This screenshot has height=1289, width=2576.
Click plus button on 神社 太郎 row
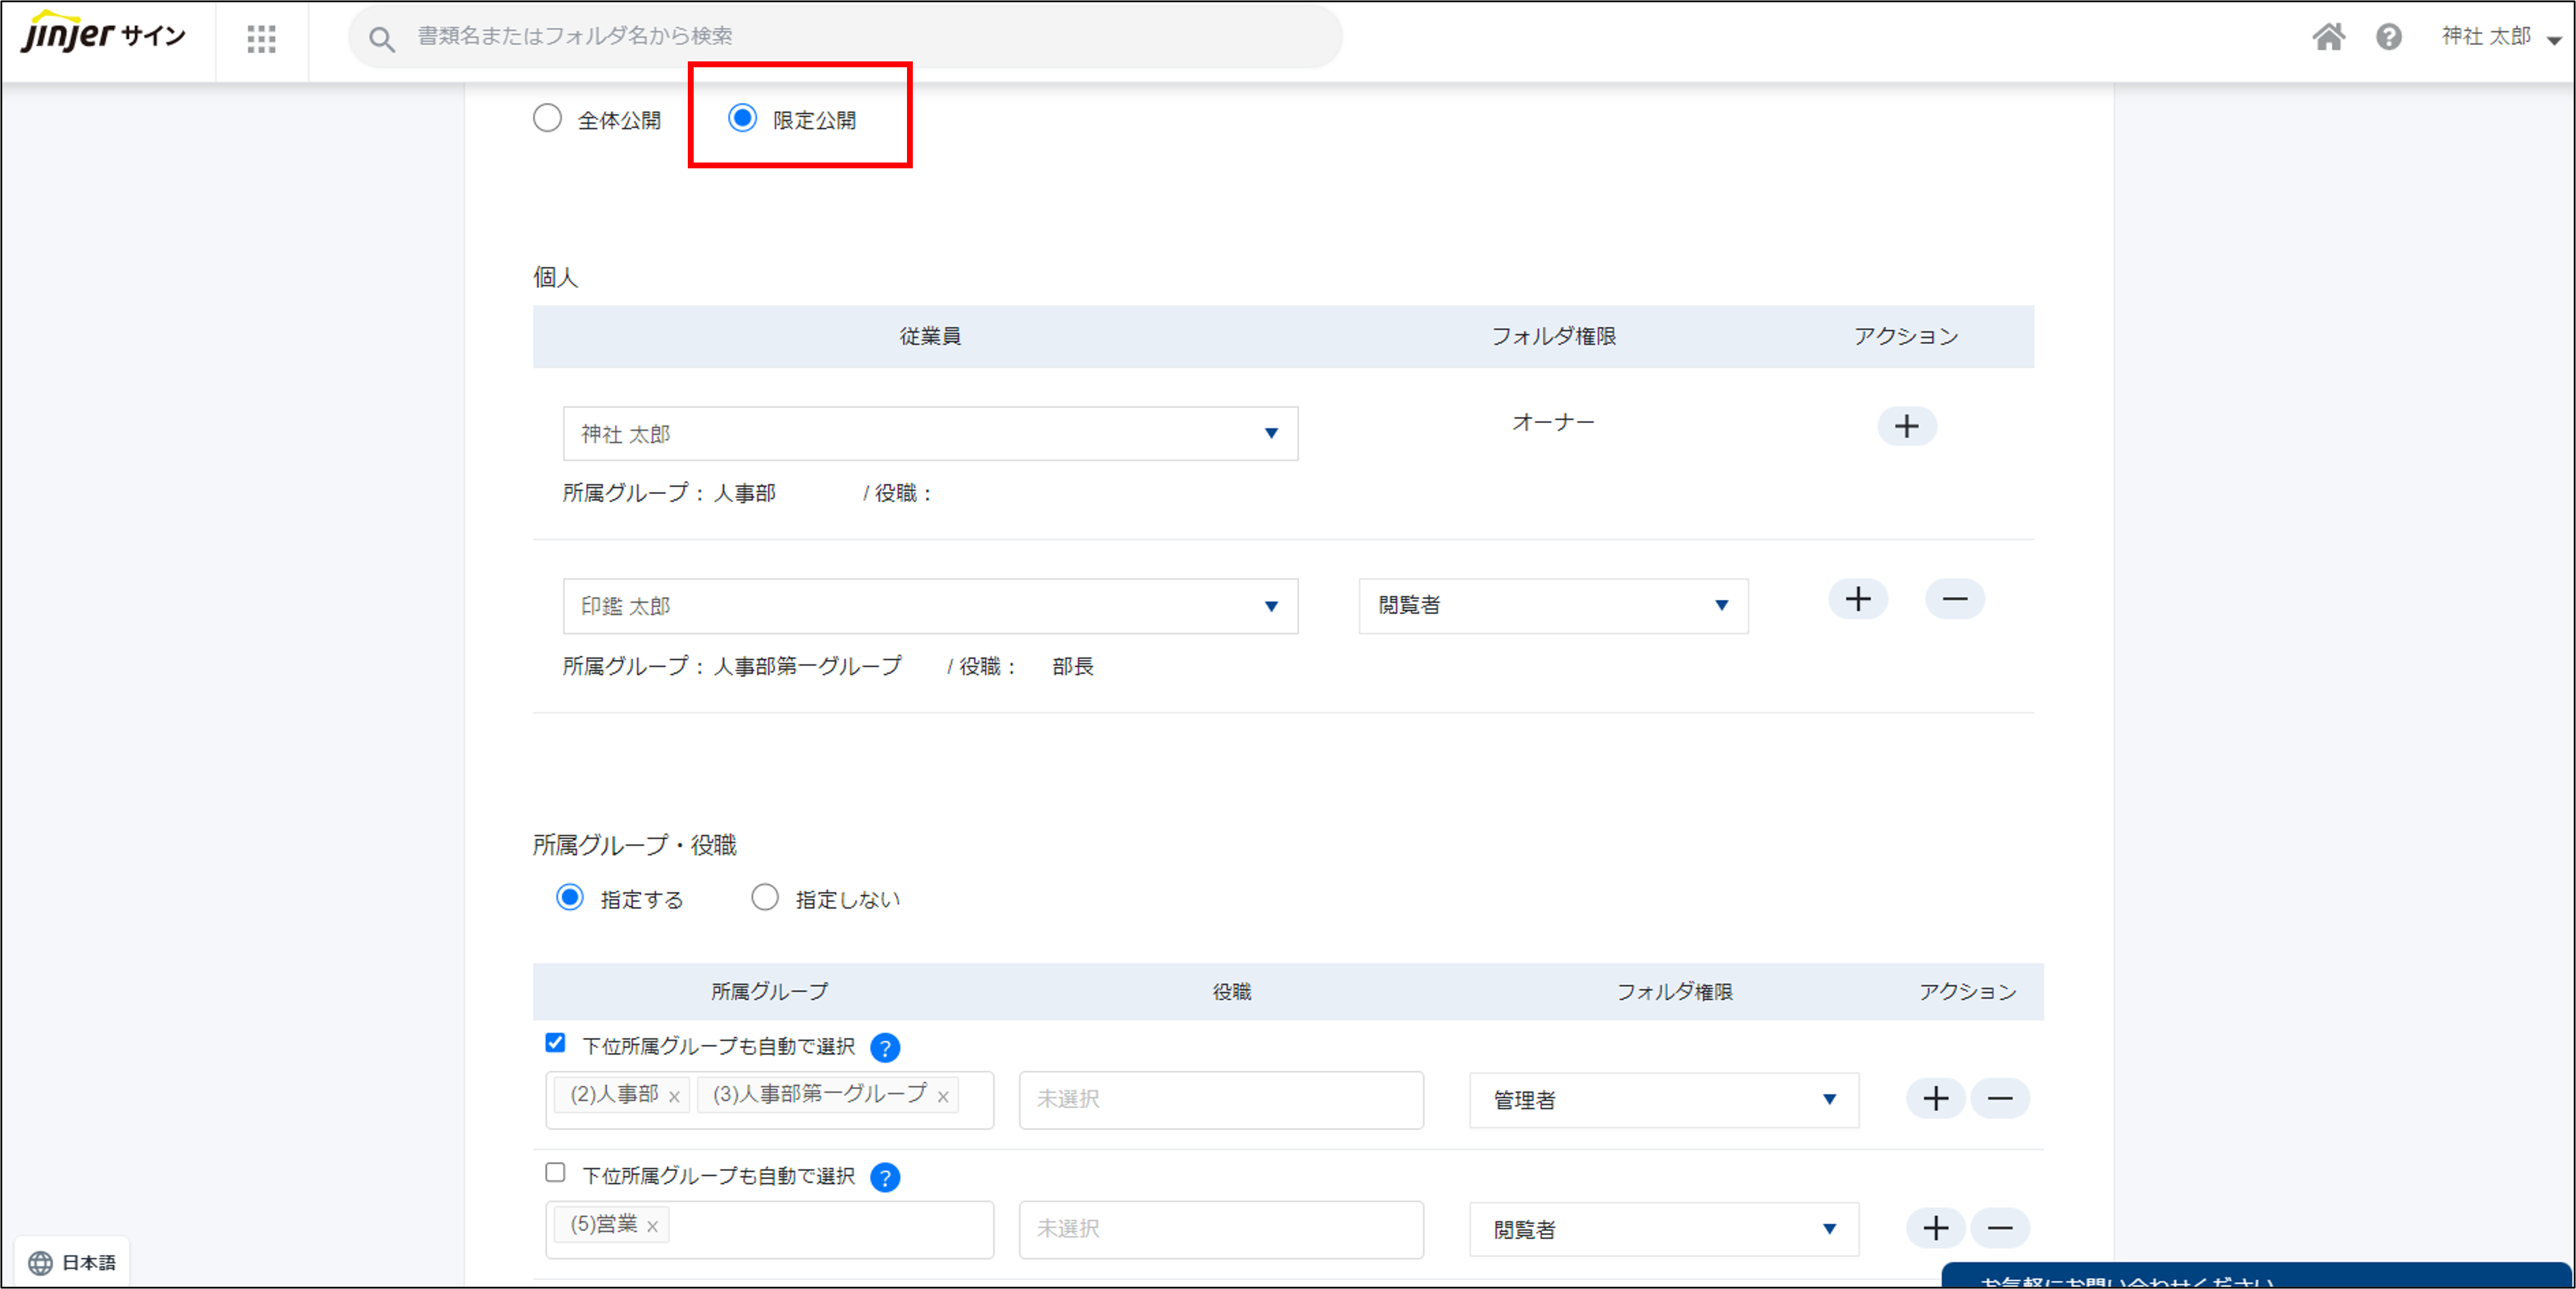pos(1906,426)
